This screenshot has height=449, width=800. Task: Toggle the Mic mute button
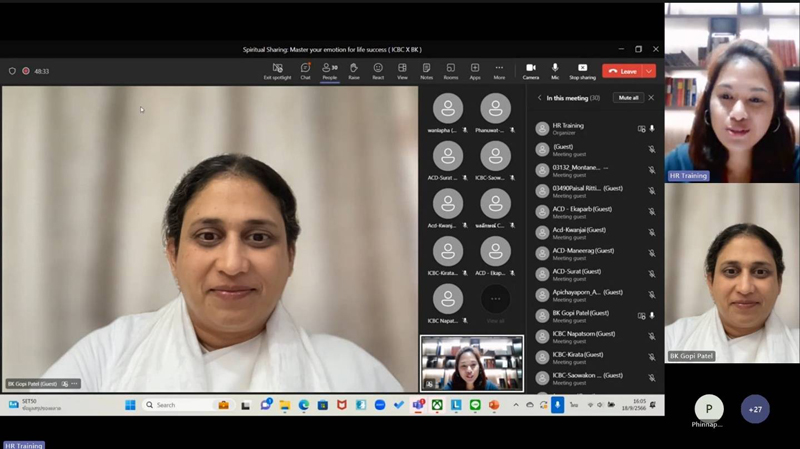pos(555,70)
